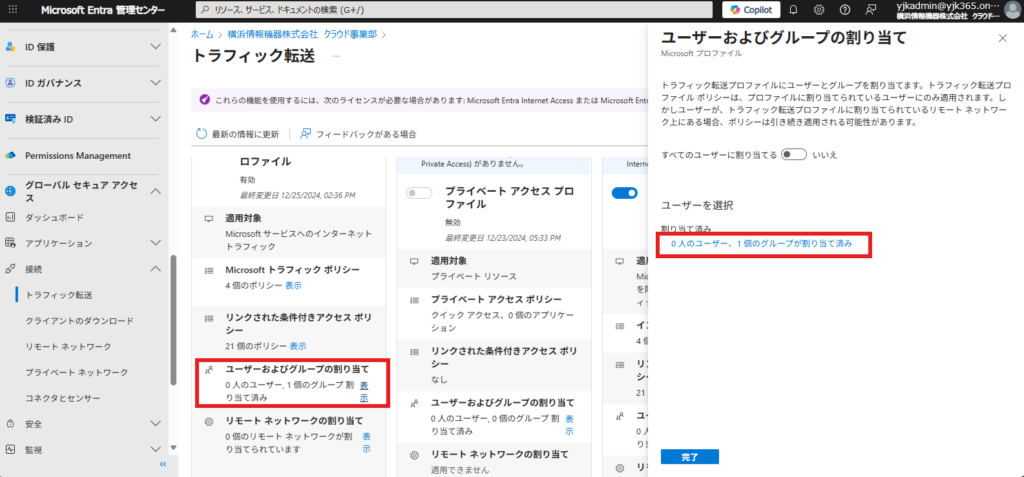Open 0 人のユーザー、1 個のグループが割り当て済み link
The width and height of the screenshot is (1024, 477).
762,243
